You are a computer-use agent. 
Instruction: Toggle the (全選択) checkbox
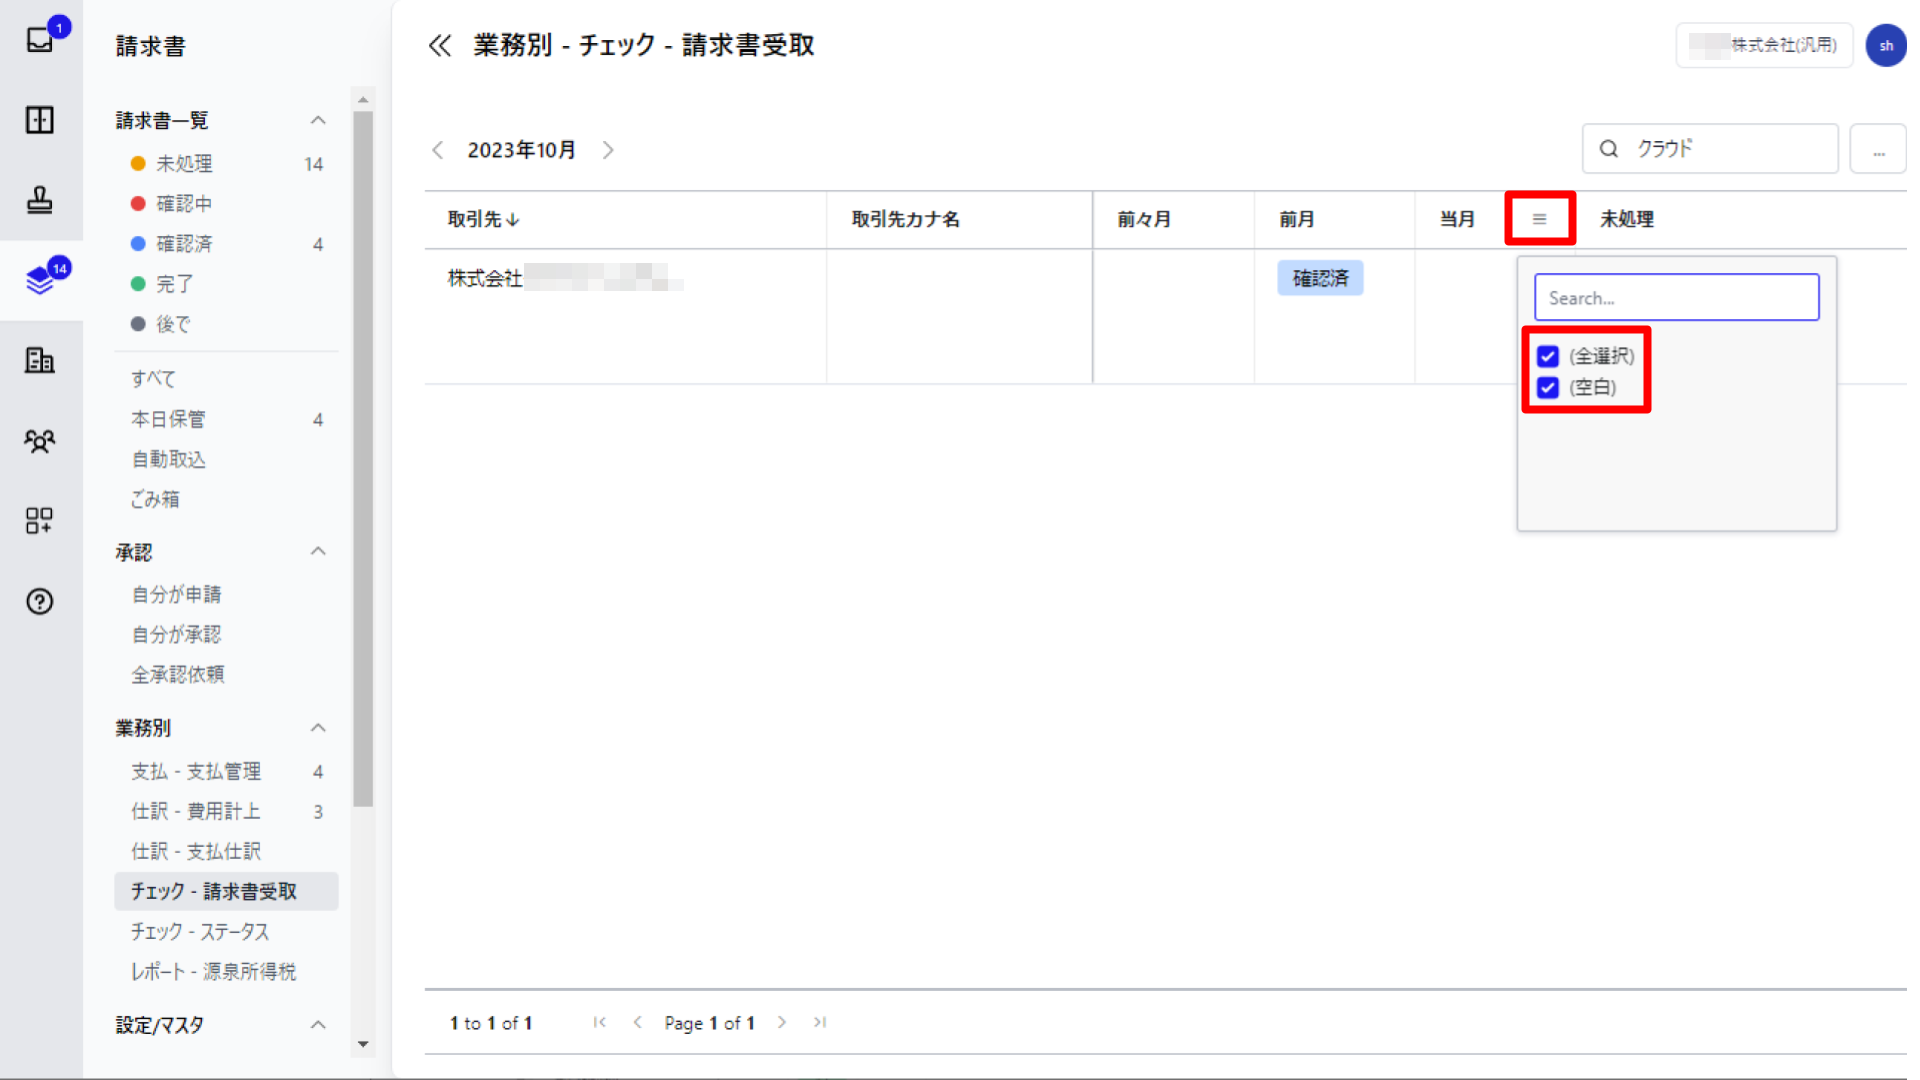click(x=1548, y=356)
